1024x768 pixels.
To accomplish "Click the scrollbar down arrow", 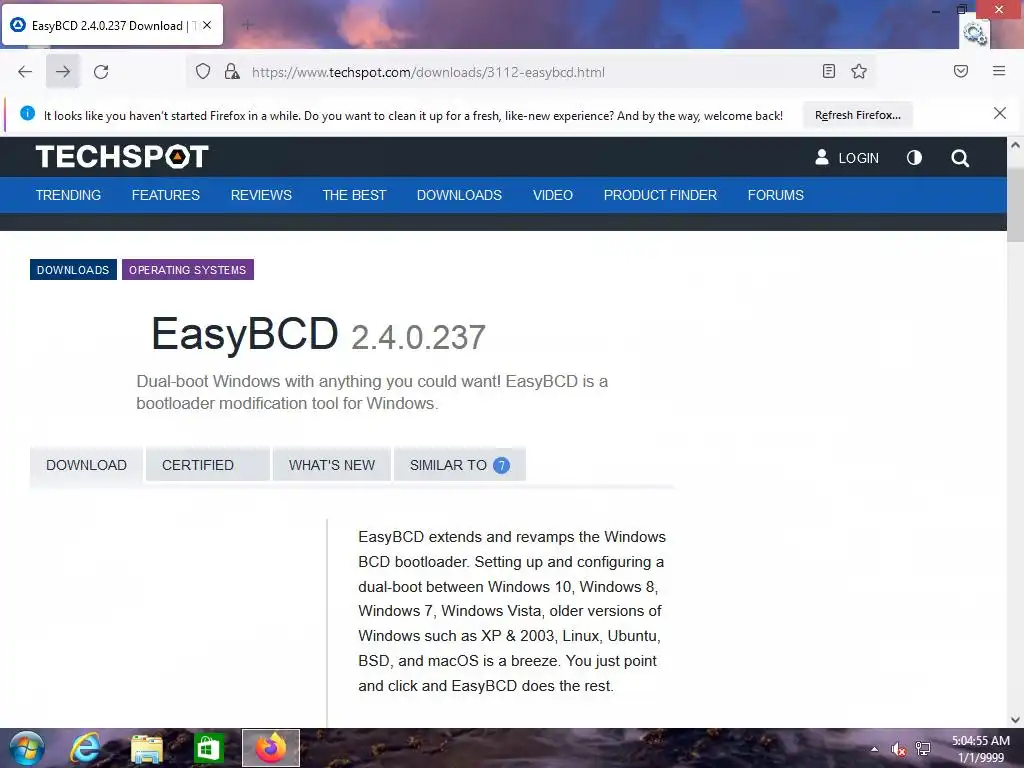I will [1016, 720].
